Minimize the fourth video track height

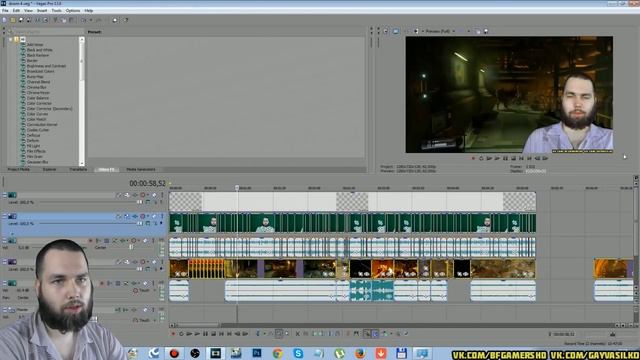[4, 260]
